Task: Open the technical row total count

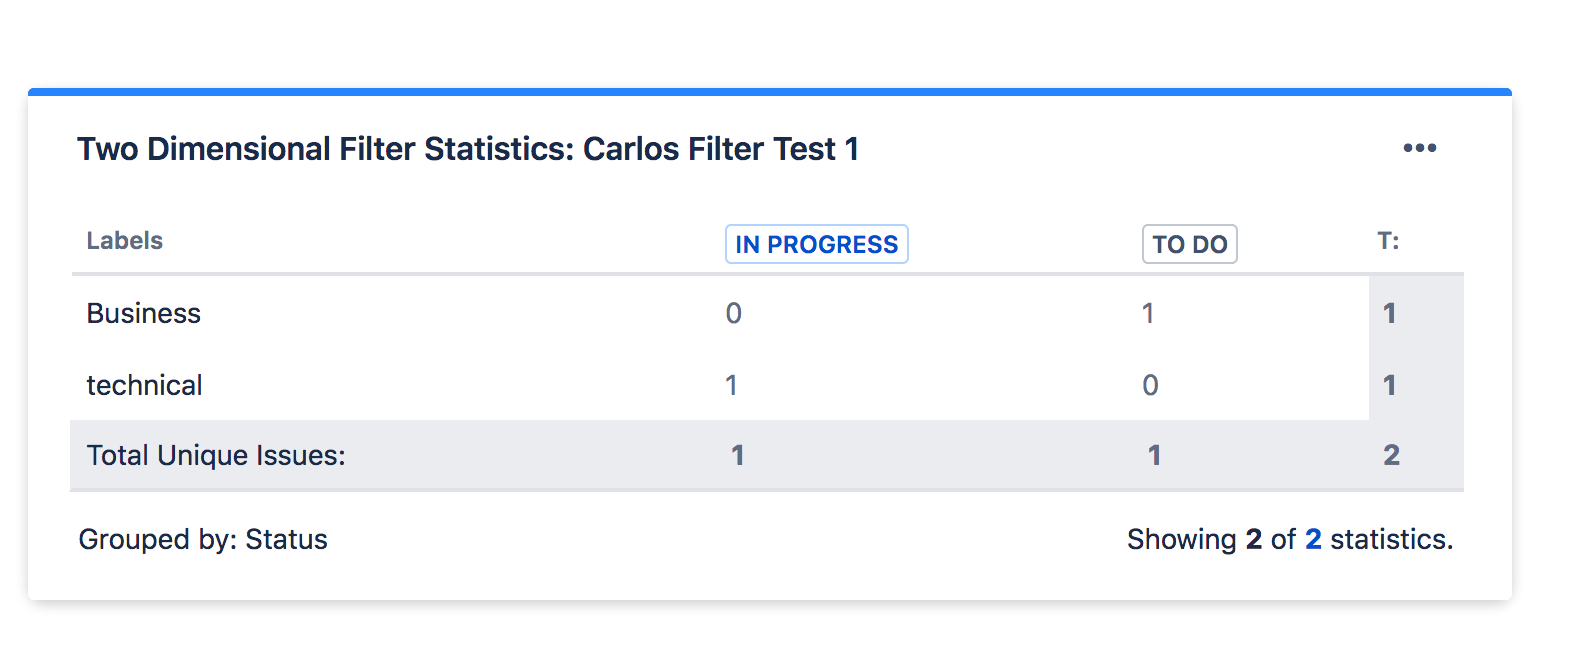Action: 1389,386
